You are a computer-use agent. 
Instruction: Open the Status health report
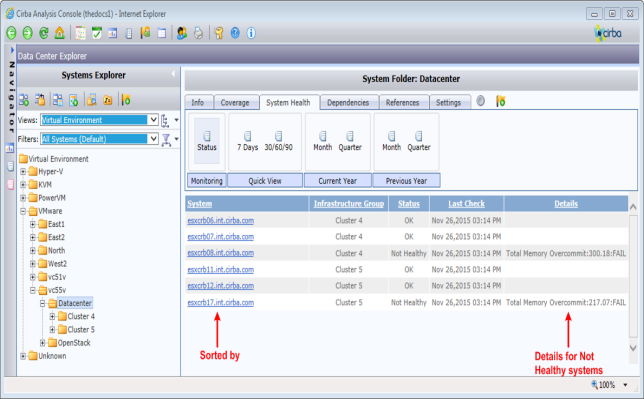point(207,141)
